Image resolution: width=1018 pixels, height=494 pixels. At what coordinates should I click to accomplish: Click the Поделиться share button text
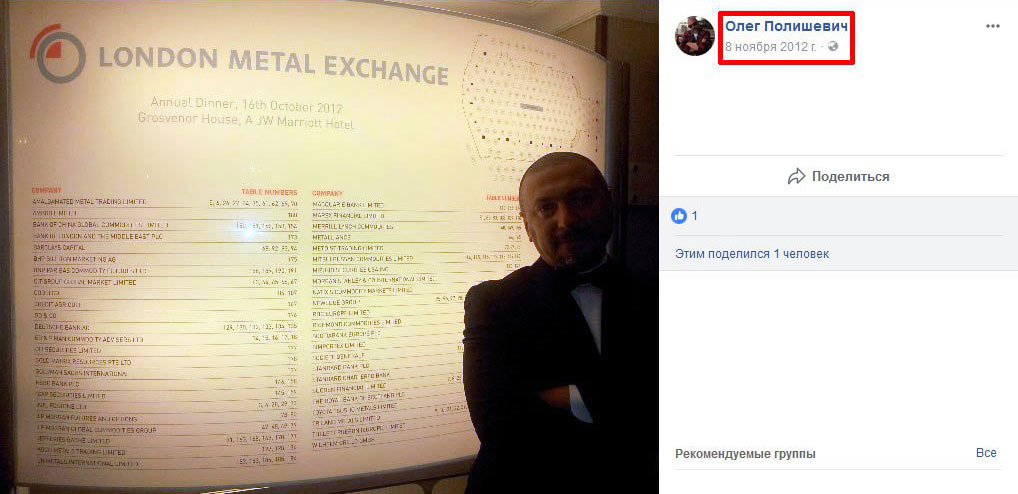[x=850, y=177]
